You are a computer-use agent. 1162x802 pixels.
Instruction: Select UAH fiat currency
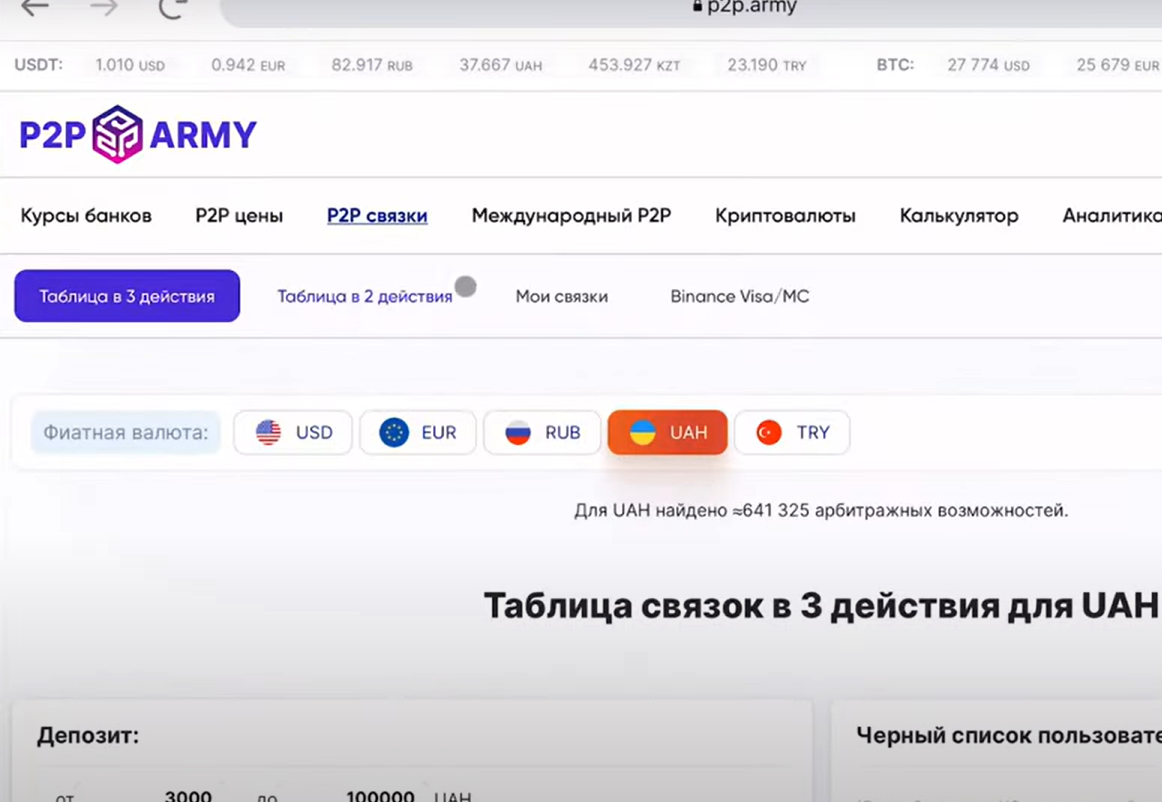pyautogui.click(x=667, y=432)
